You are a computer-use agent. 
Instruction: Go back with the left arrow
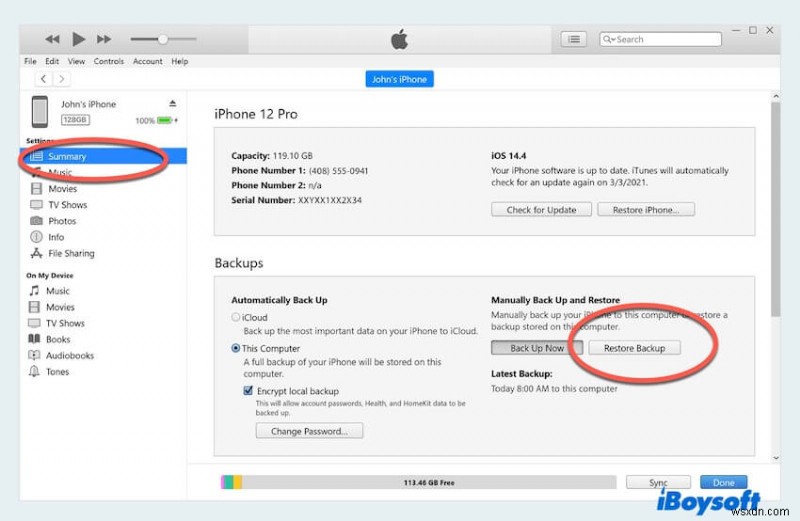[43, 79]
